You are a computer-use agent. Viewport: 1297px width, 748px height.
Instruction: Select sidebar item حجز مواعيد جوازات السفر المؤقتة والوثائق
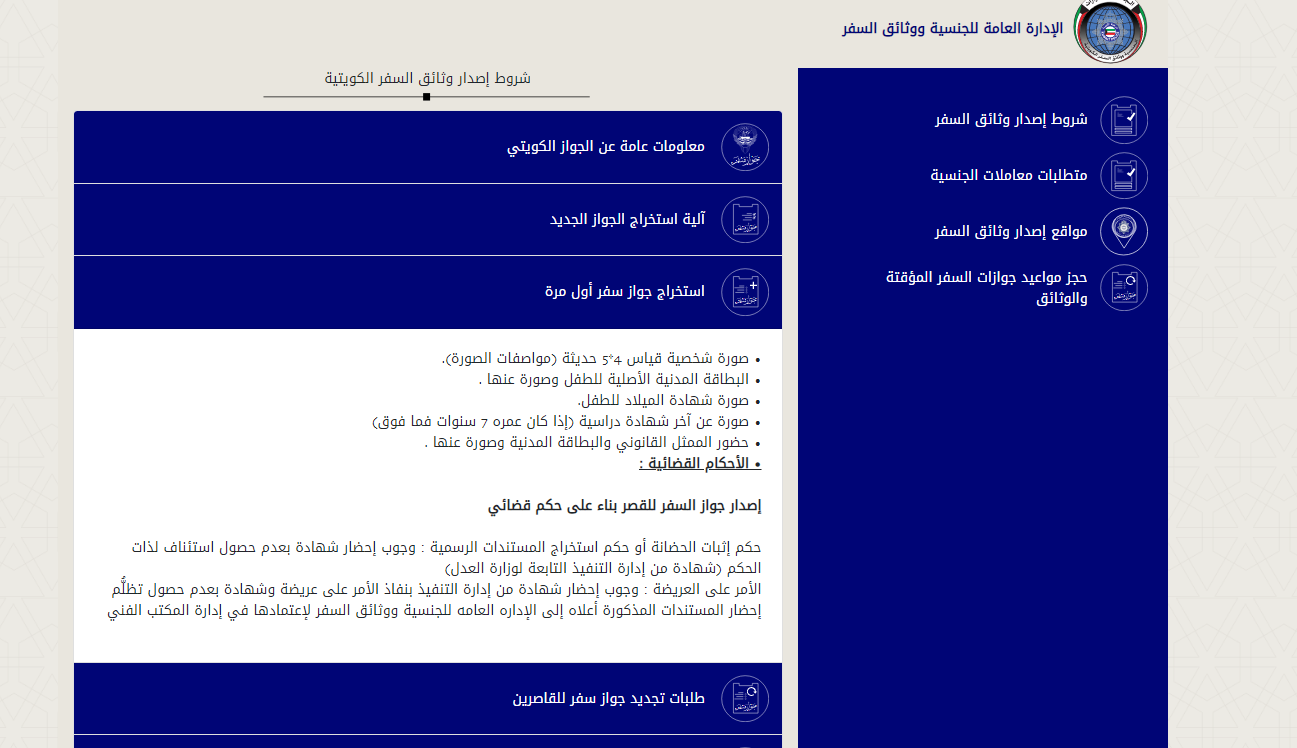(x=986, y=288)
